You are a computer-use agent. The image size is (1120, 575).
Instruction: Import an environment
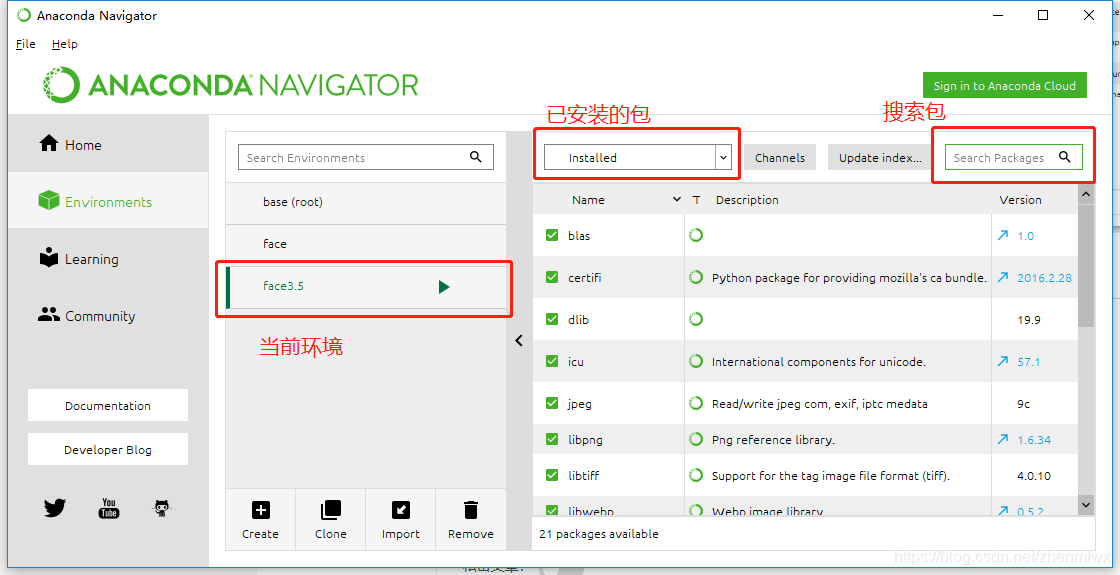(x=401, y=519)
